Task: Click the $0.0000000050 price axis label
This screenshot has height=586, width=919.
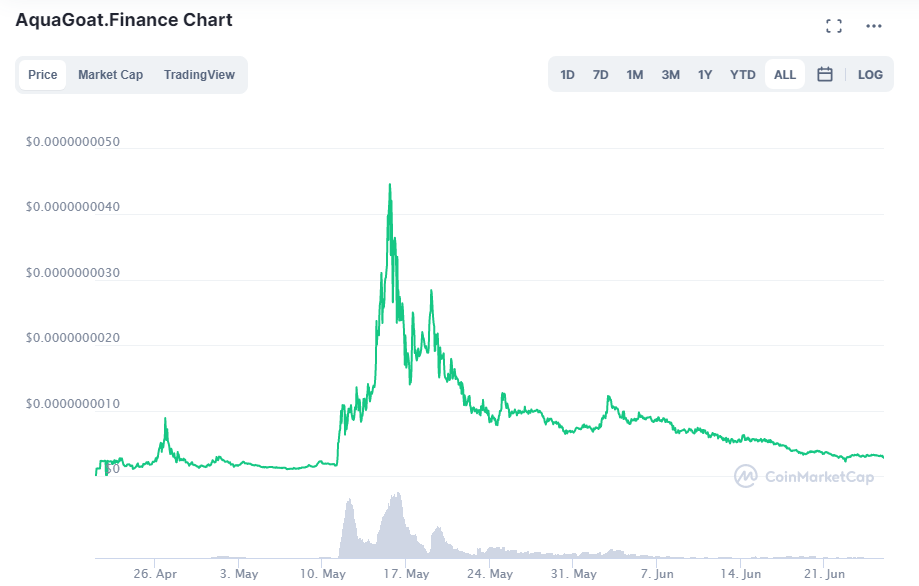Action: [73, 142]
